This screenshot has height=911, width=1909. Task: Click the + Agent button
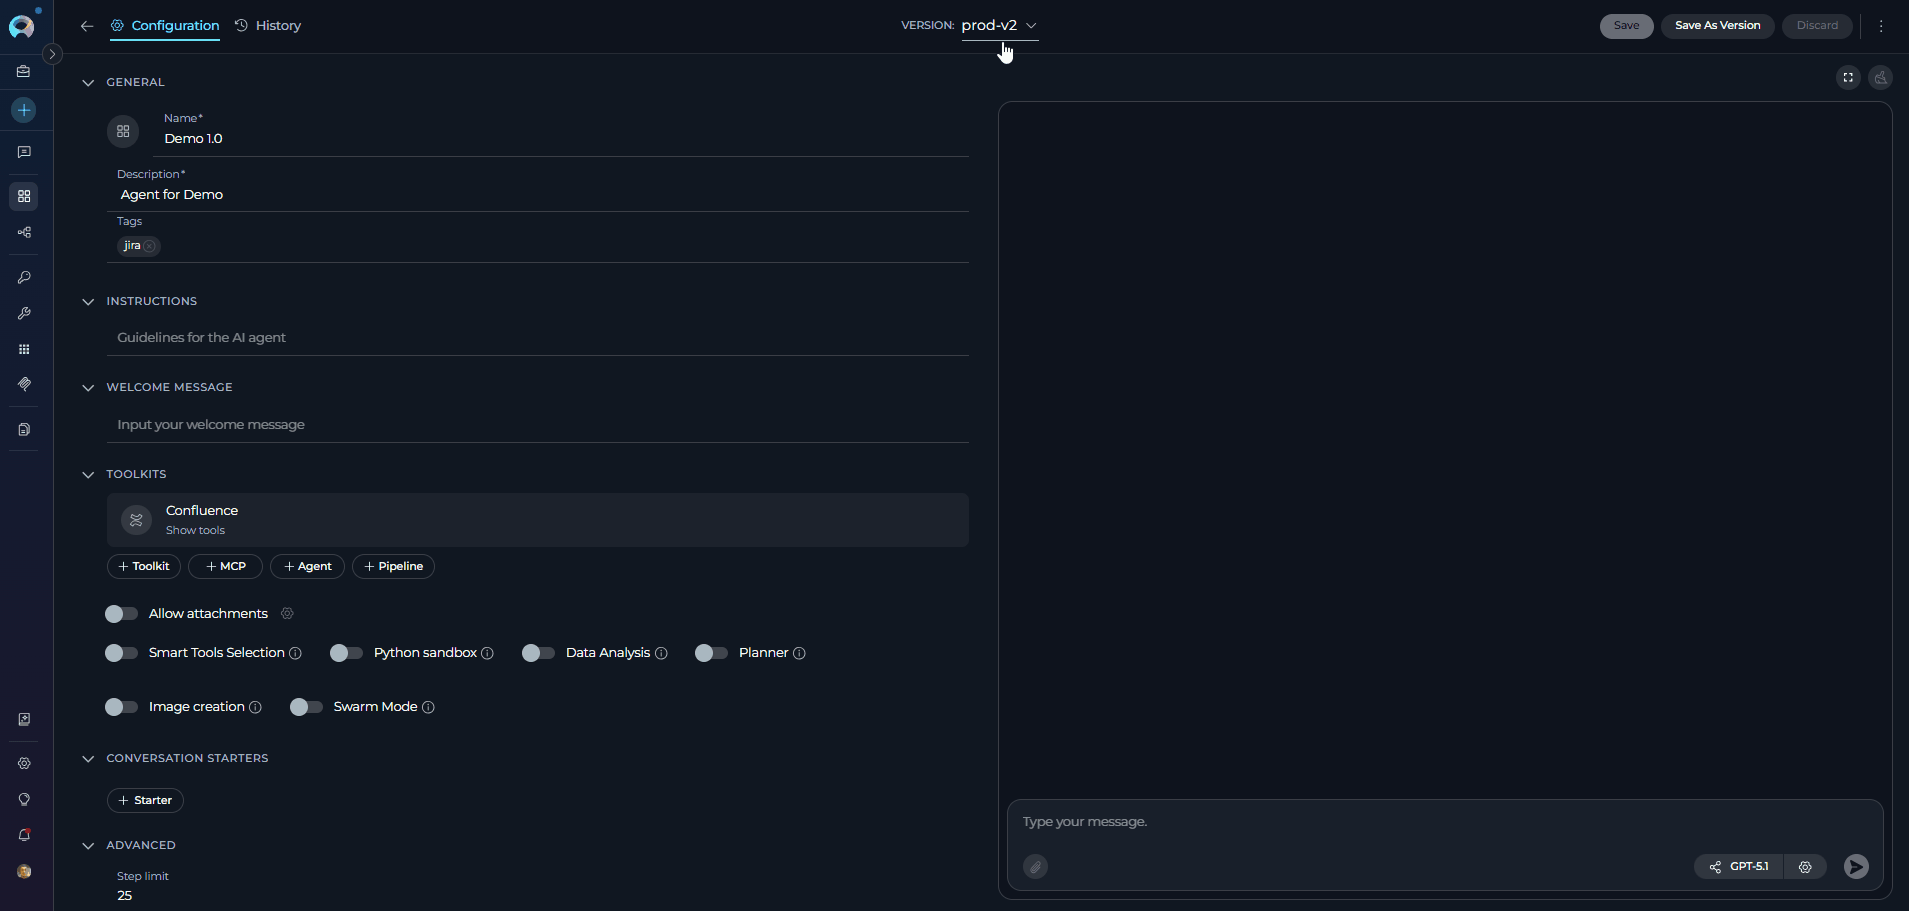click(308, 566)
